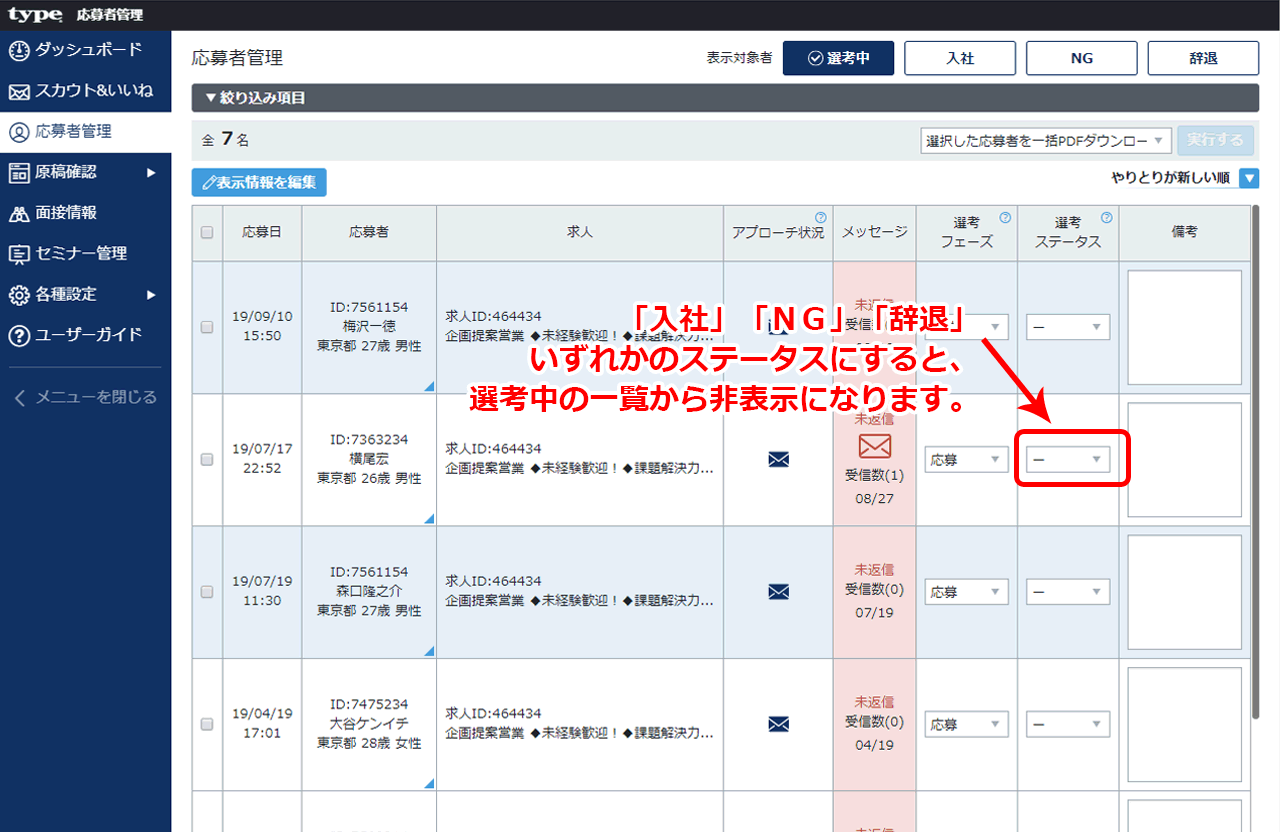Click inside the 備考 notes field for 横尾宏

click(1184, 459)
